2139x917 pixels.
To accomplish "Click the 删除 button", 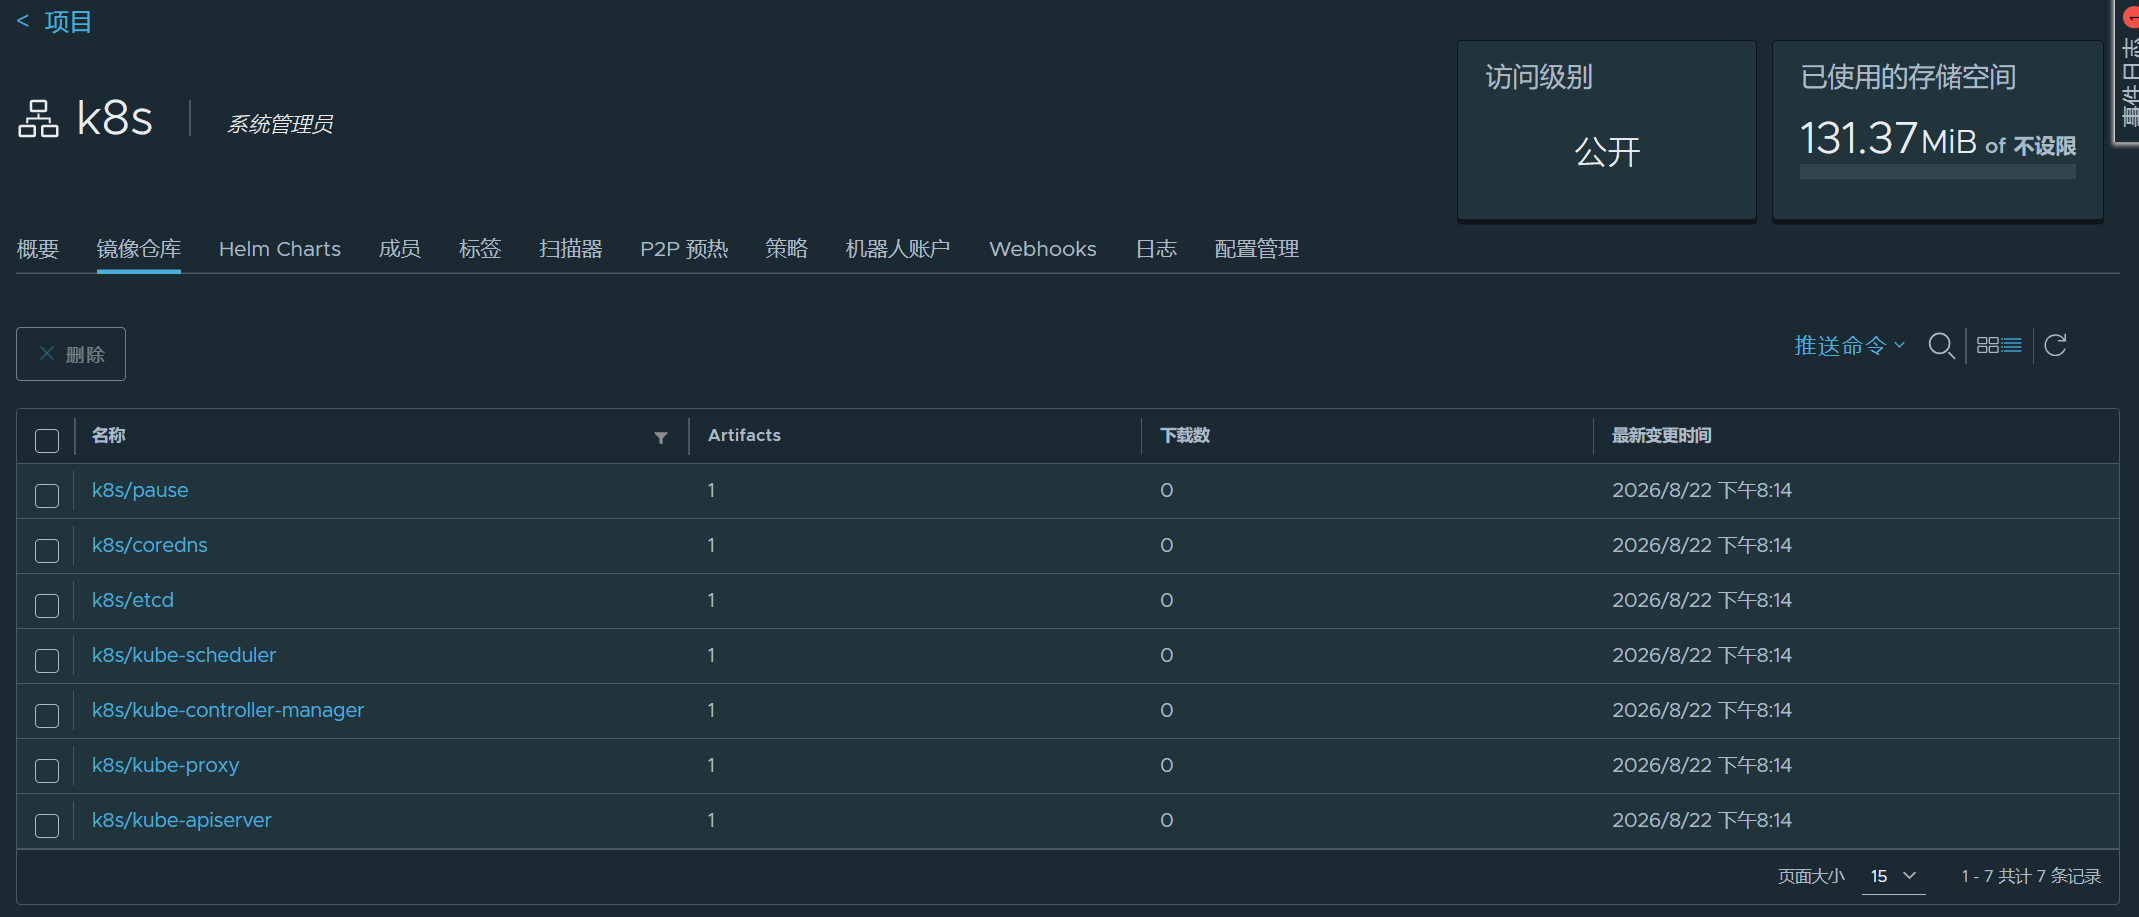I will pos(71,354).
